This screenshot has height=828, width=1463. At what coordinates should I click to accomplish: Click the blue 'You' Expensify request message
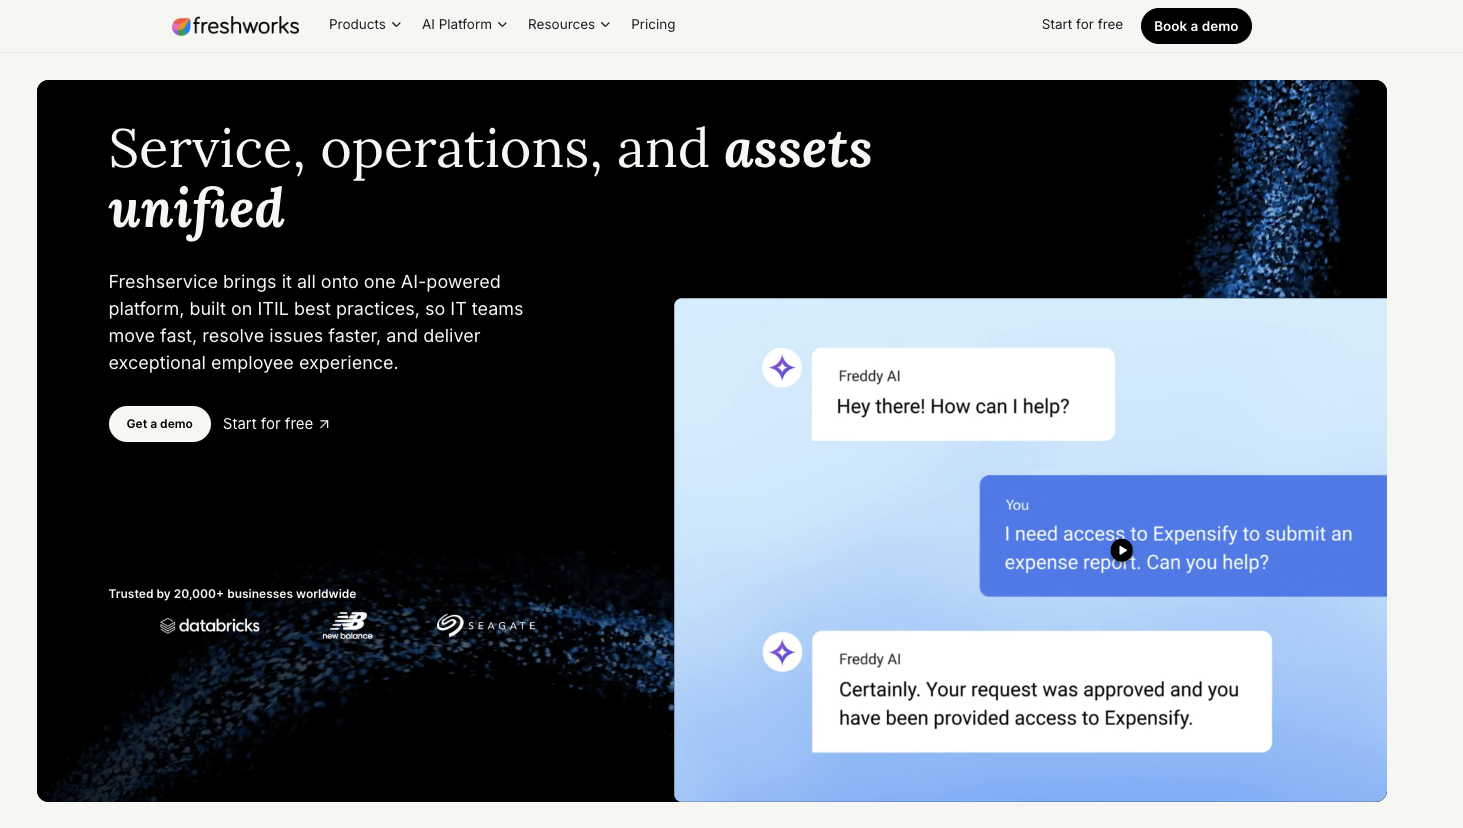tap(1183, 536)
